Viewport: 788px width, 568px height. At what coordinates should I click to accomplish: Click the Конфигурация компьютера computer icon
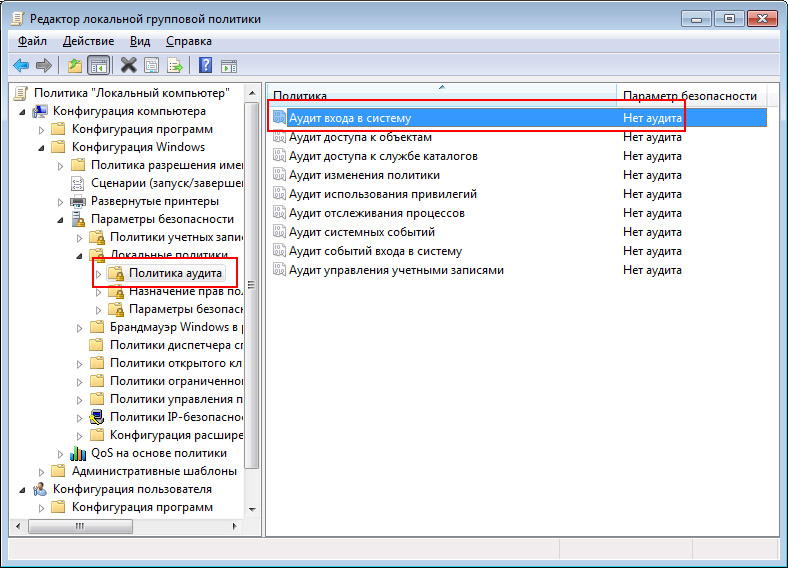(40, 111)
